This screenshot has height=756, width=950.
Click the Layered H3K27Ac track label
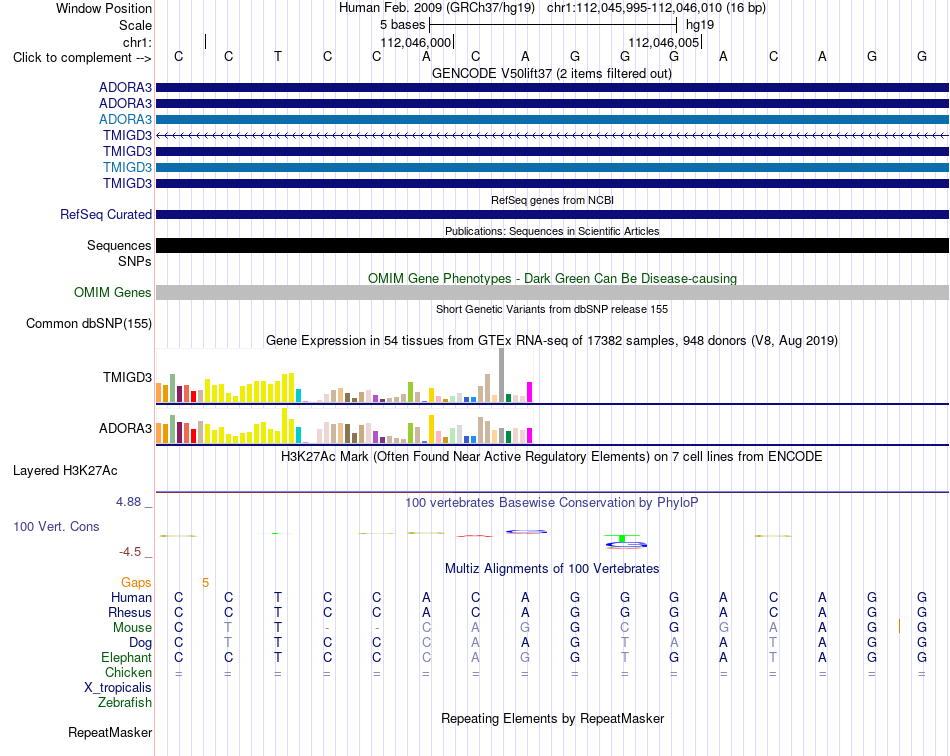[x=65, y=471]
